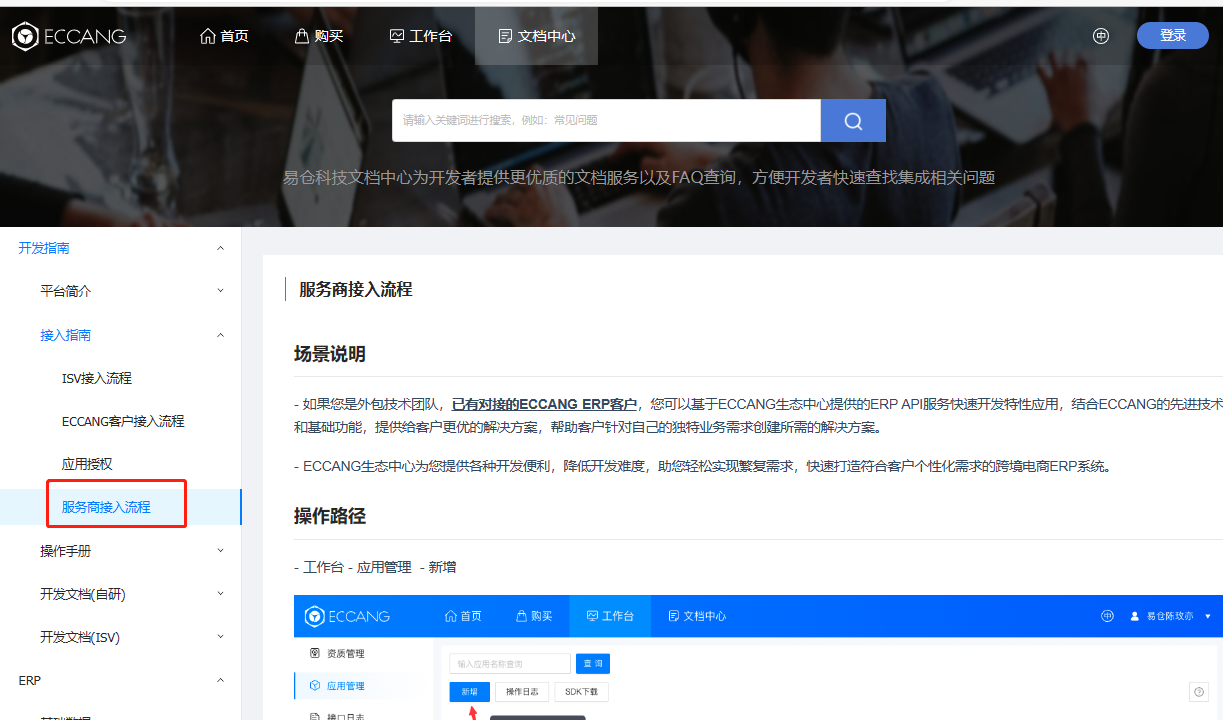
Task: Focus the keyword search input field
Action: click(x=606, y=121)
